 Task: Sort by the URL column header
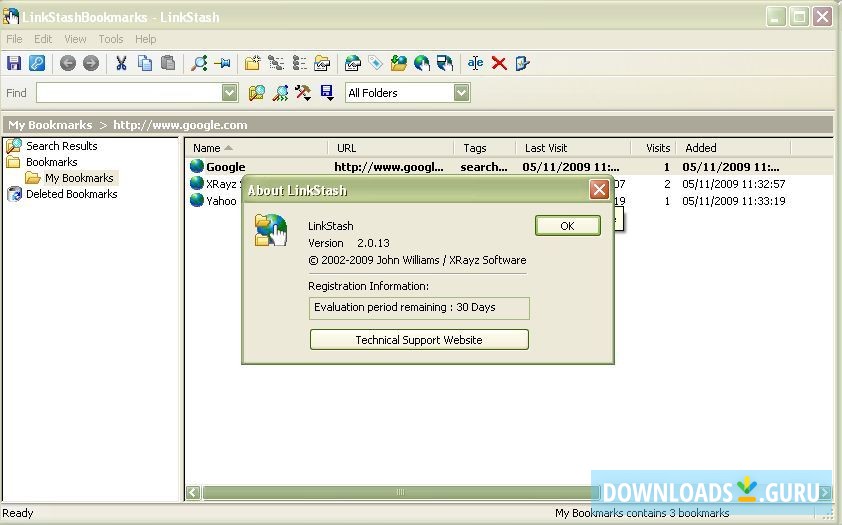click(x=391, y=148)
